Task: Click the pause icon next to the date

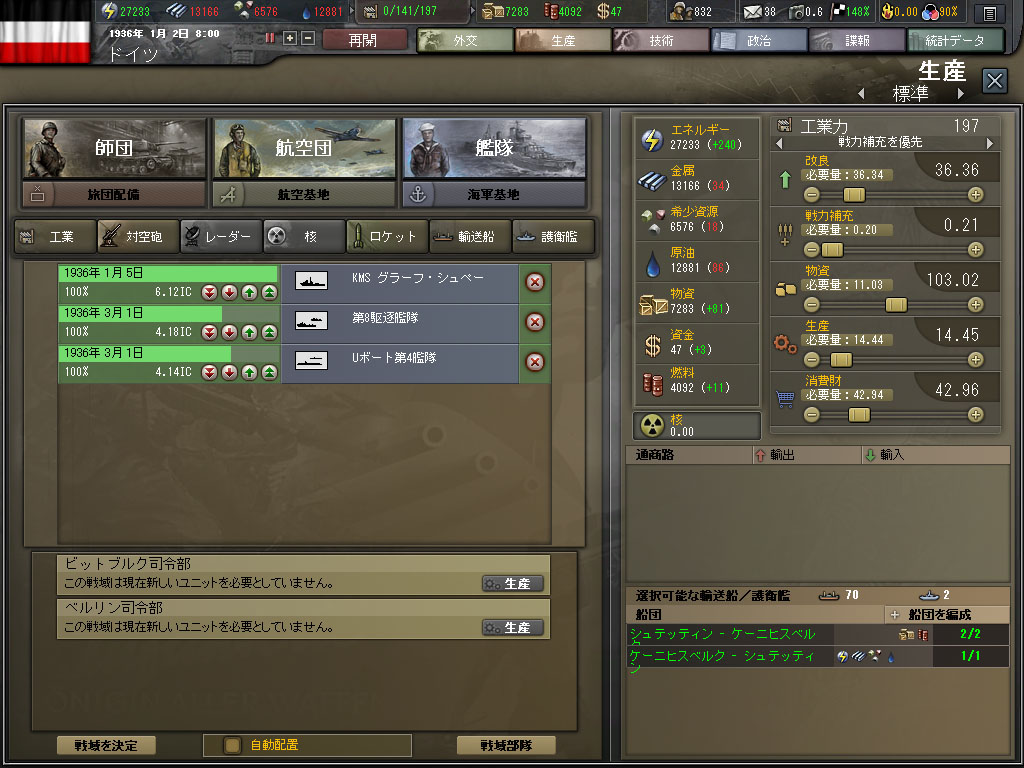Action: (270, 38)
